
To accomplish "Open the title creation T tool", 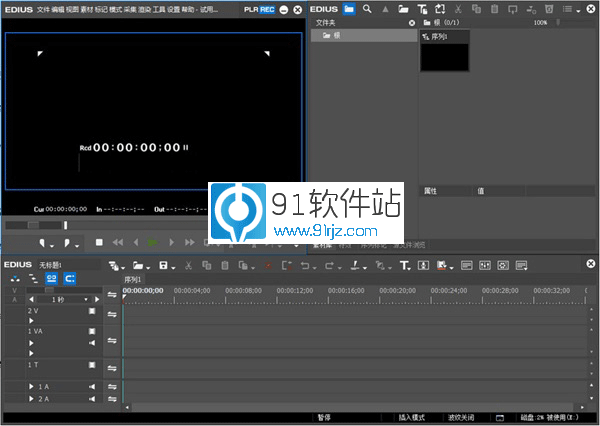I will pyautogui.click(x=405, y=265).
